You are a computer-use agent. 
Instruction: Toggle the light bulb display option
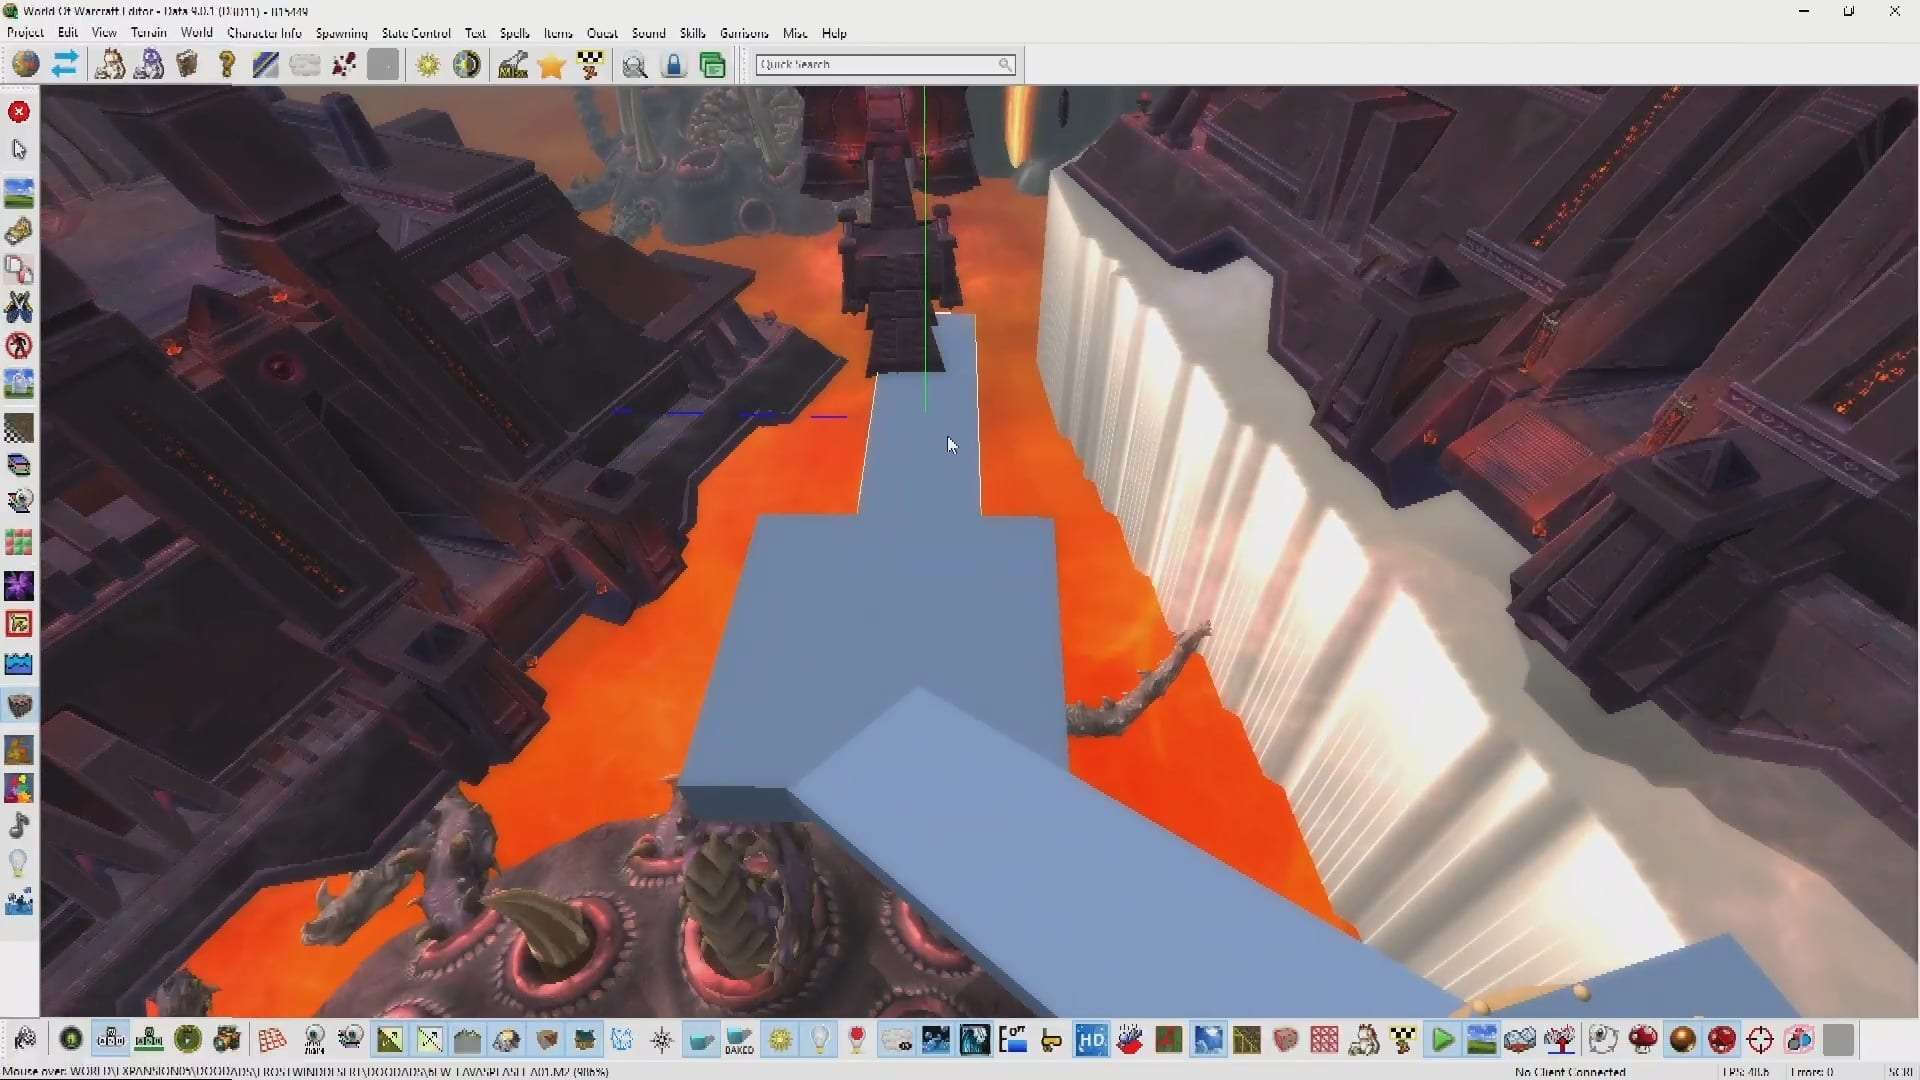(x=819, y=1040)
